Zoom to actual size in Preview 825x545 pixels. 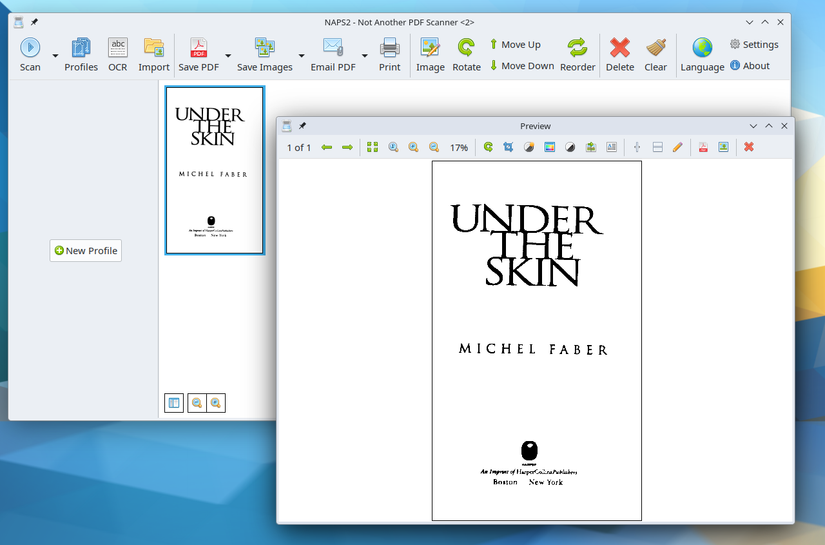[x=393, y=147]
